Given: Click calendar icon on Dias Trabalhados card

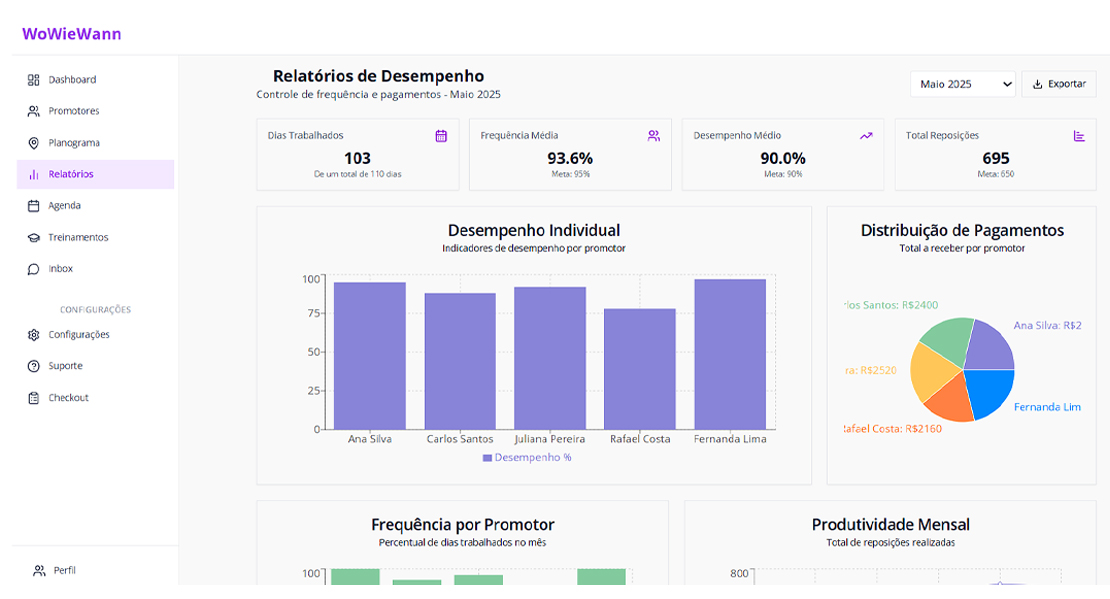Looking at the screenshot, I should tap(441, 136).
